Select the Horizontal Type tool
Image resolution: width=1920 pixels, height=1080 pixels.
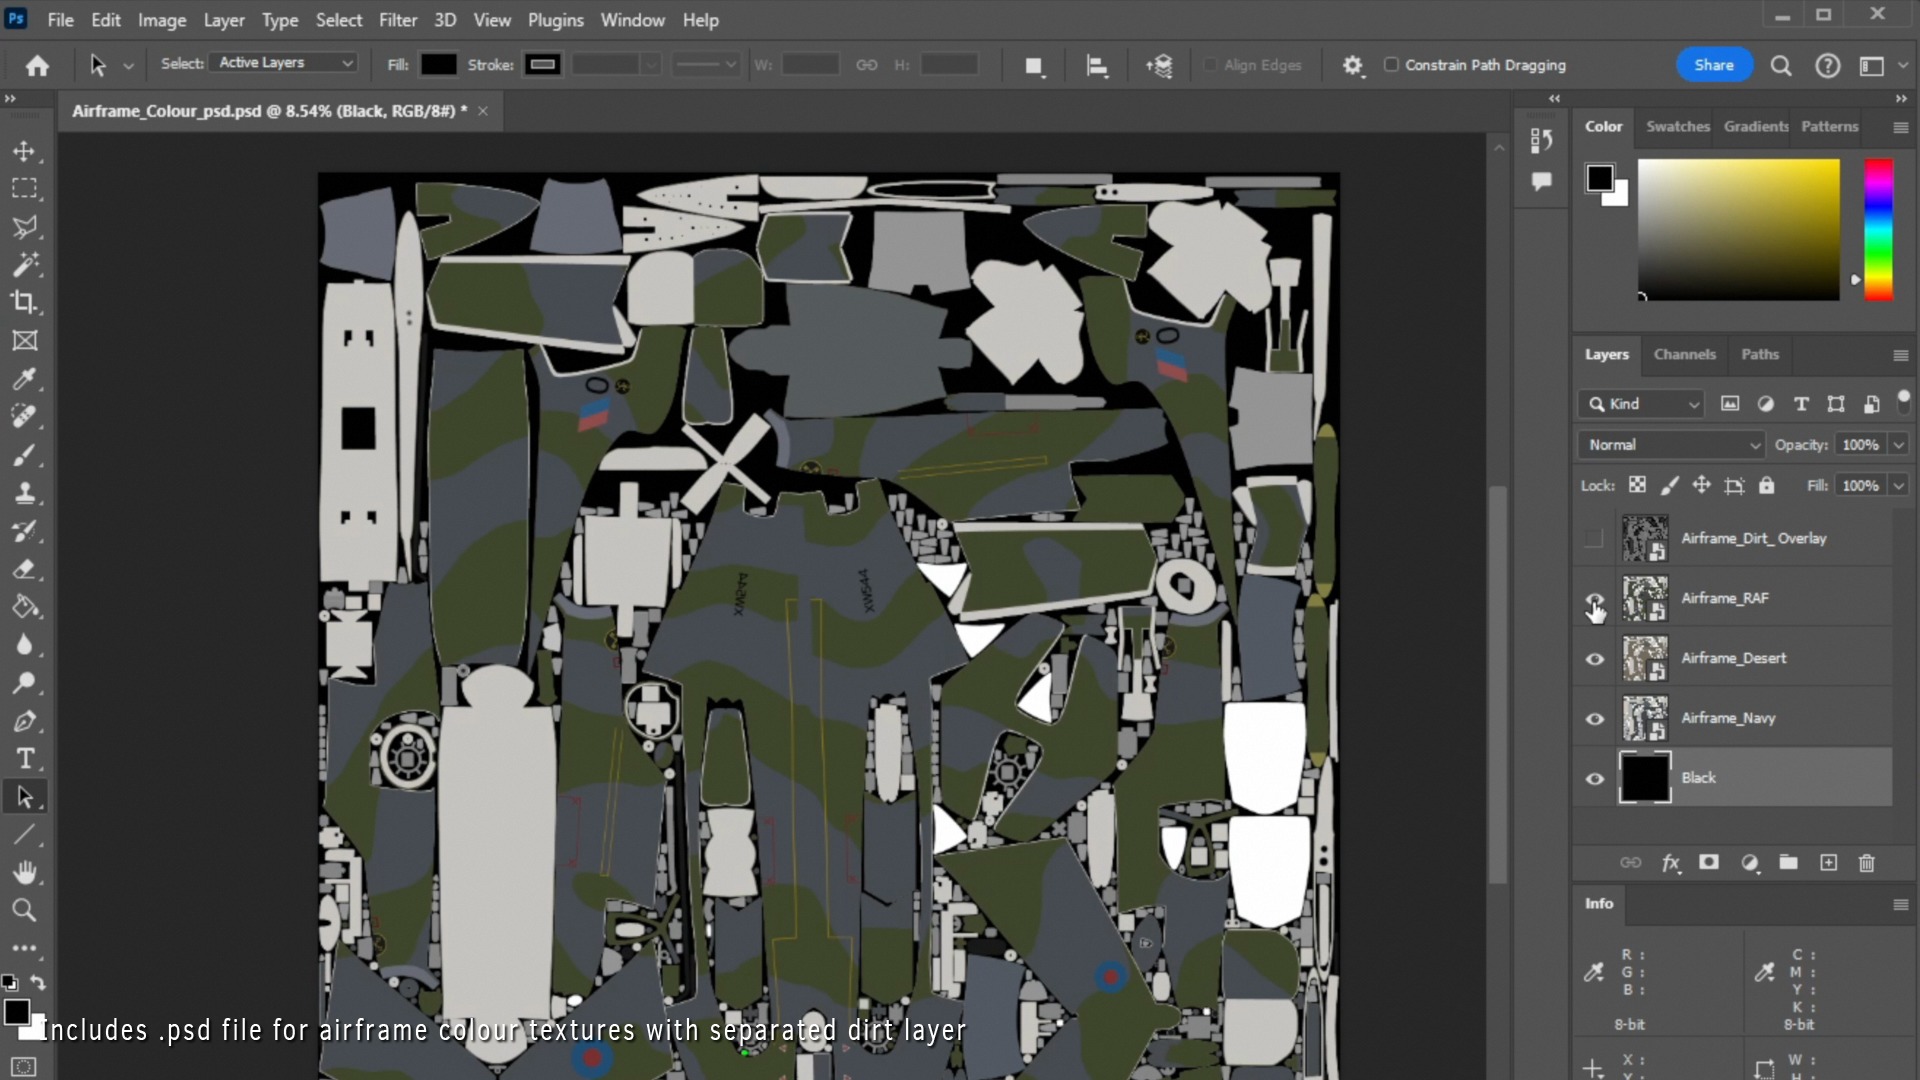(24, 759)
